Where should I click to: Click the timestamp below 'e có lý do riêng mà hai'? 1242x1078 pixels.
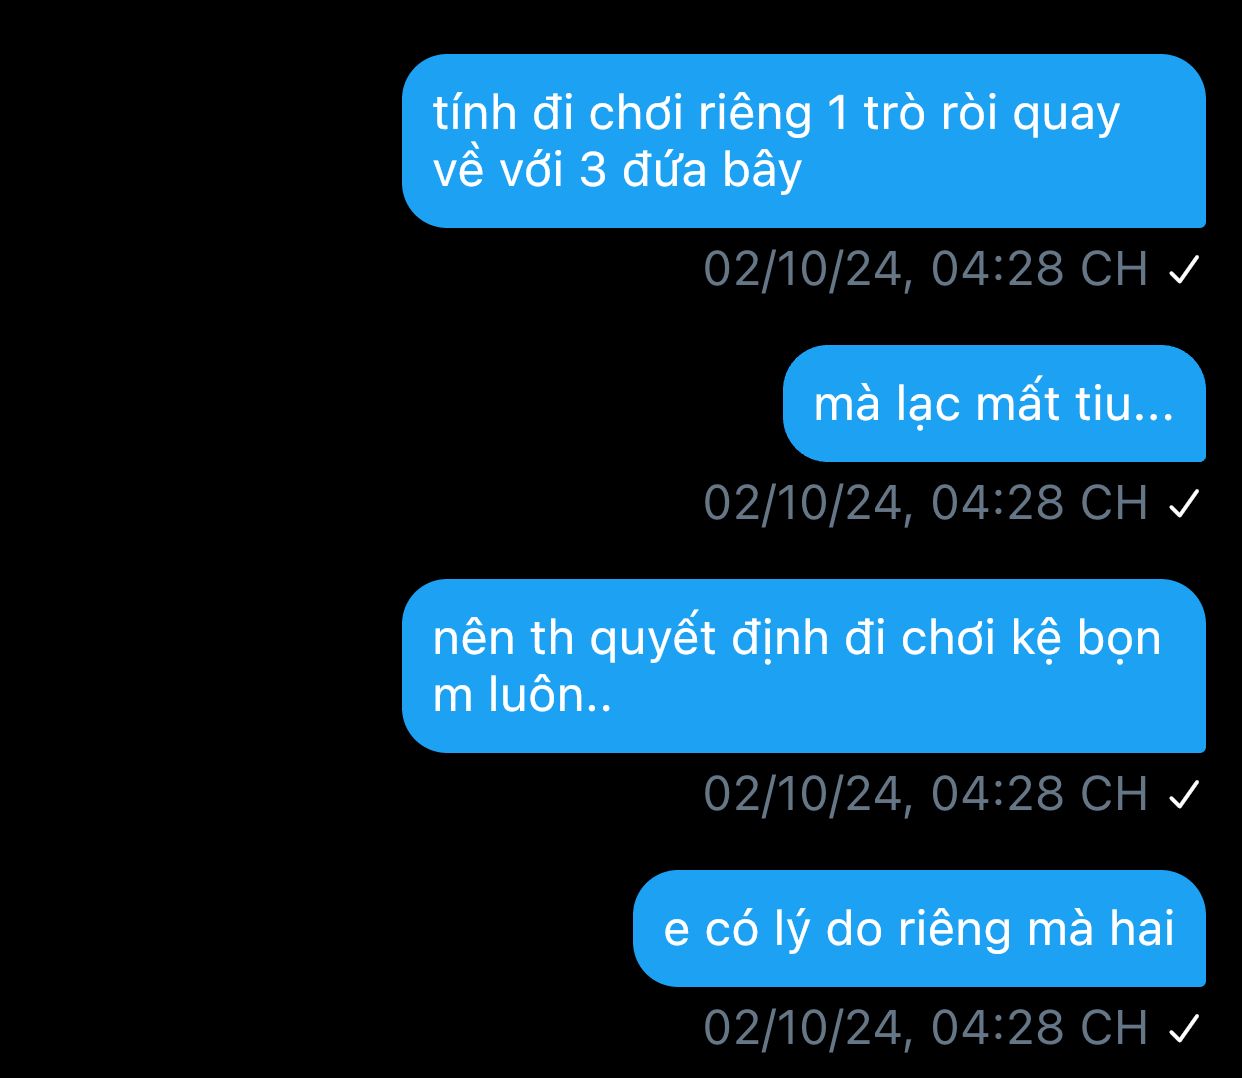[926, 1028]
